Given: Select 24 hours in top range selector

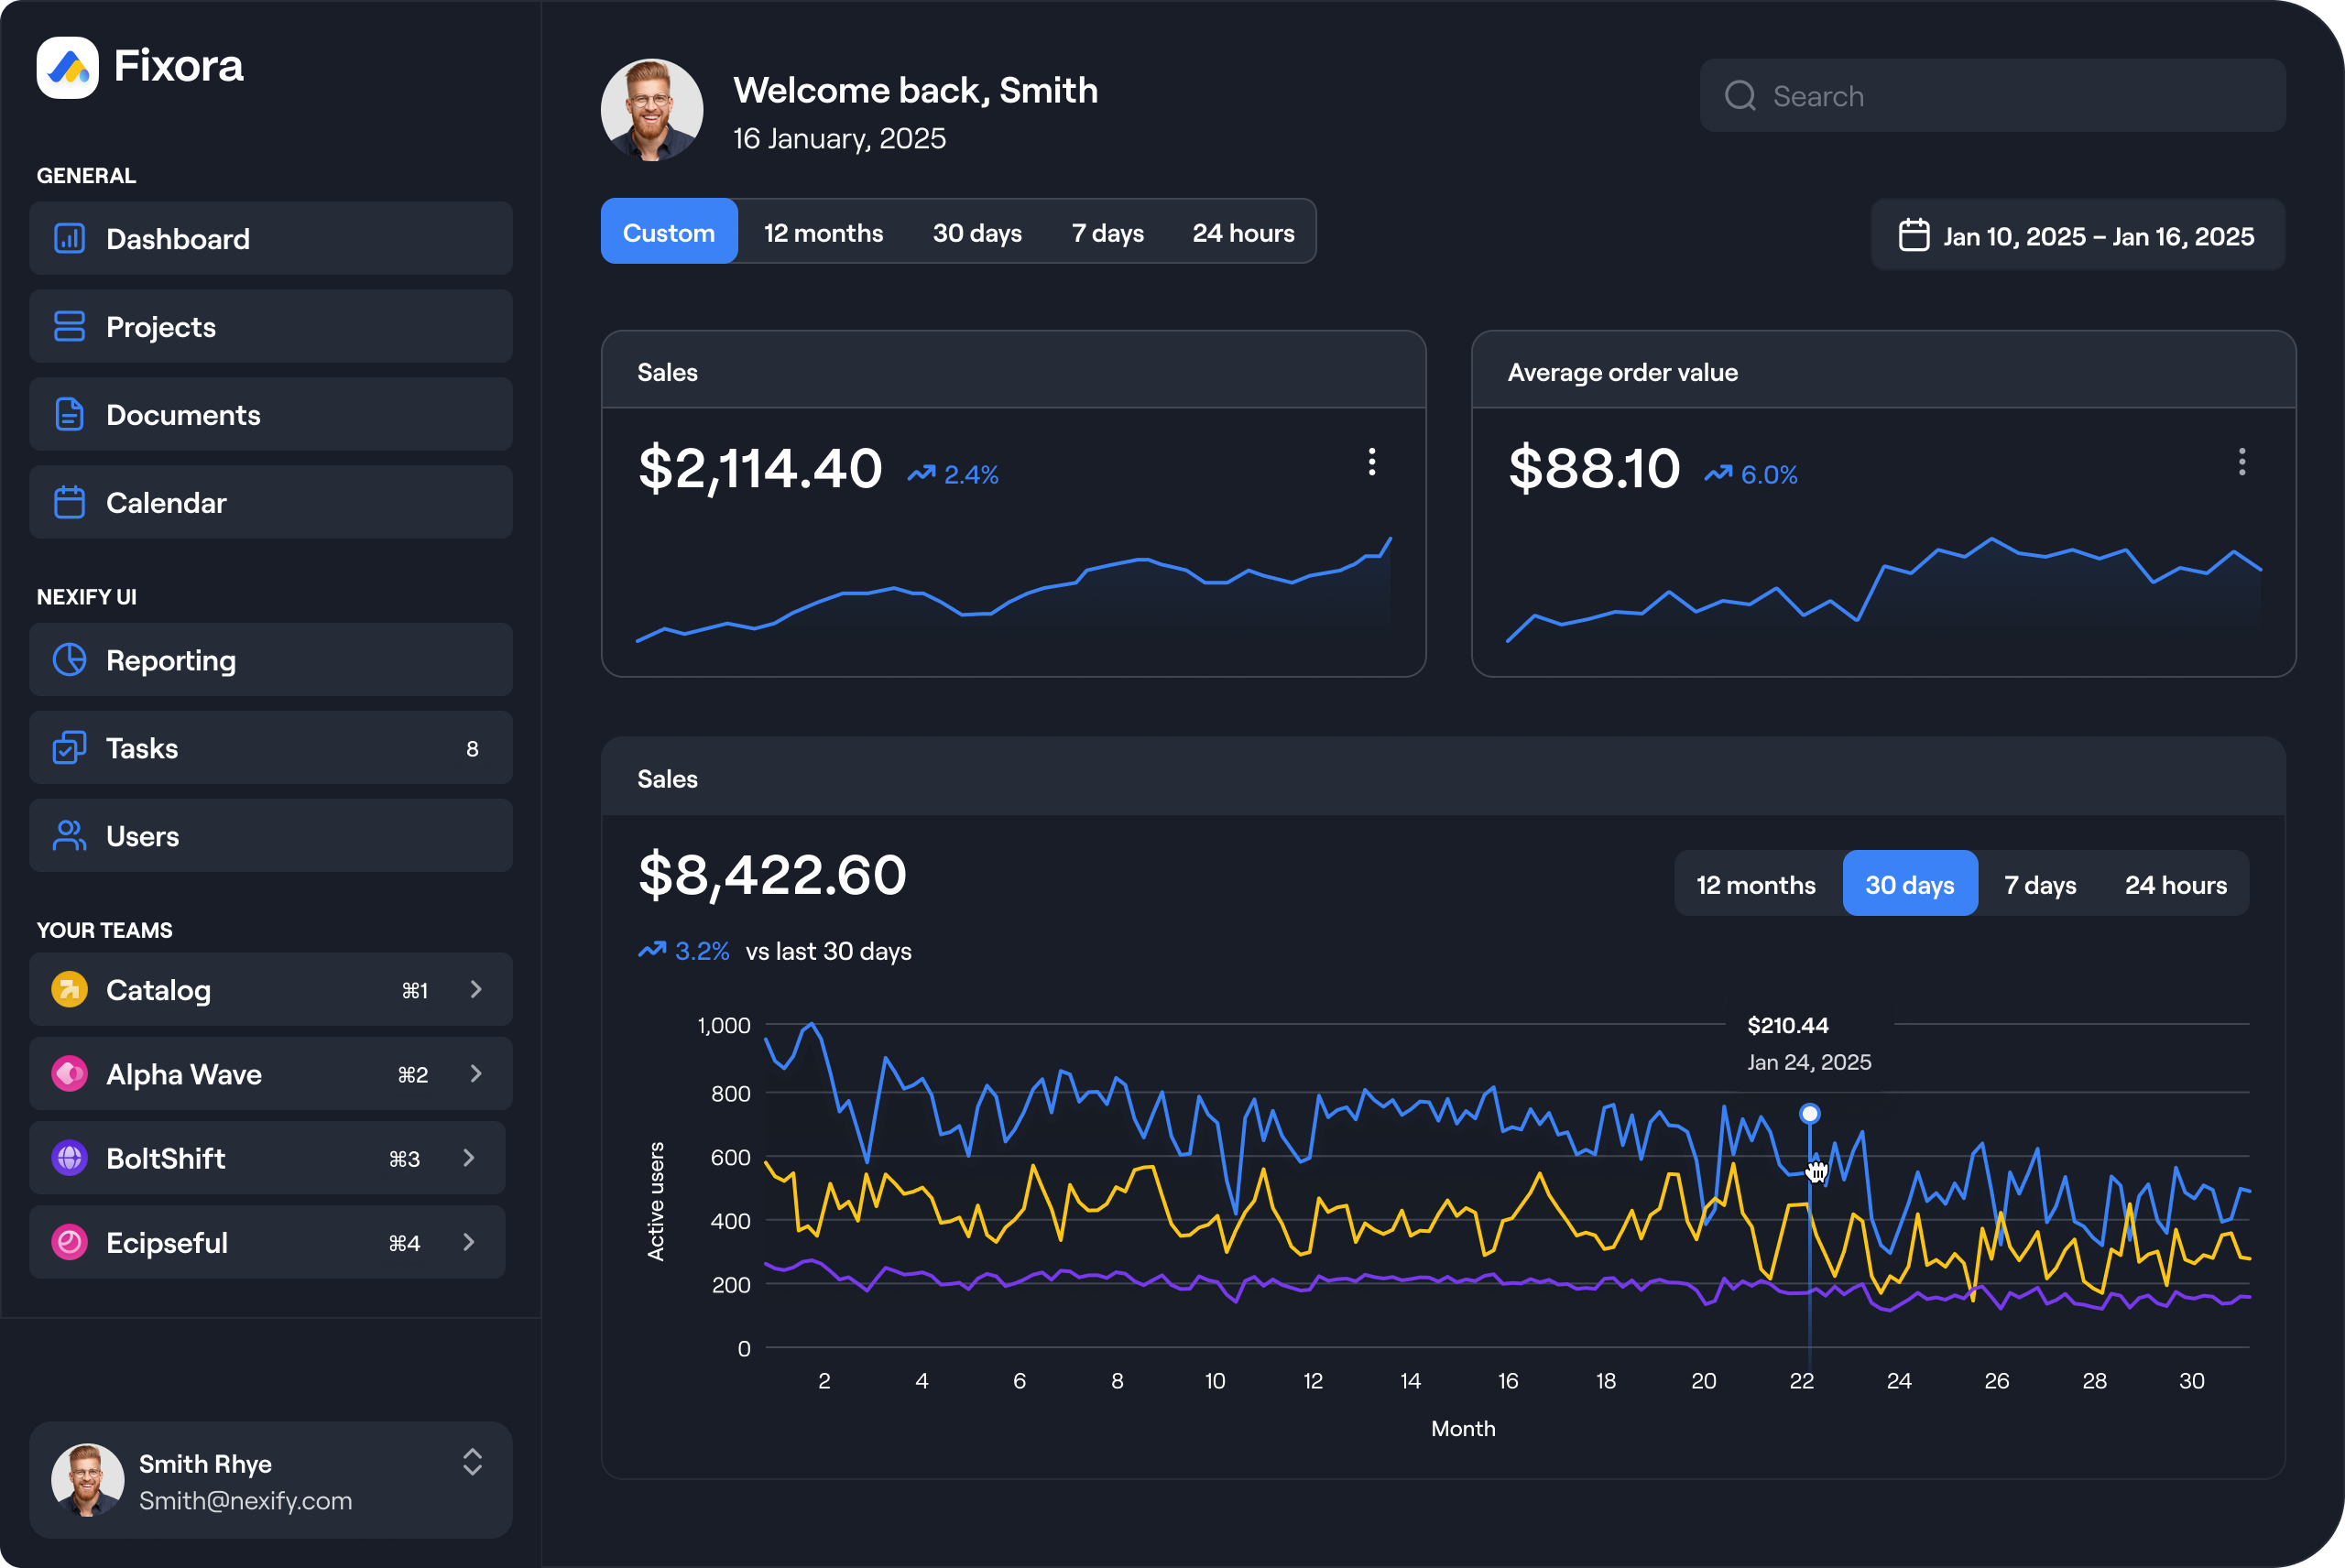Looking at the screenshot, I should (1242, 233).
